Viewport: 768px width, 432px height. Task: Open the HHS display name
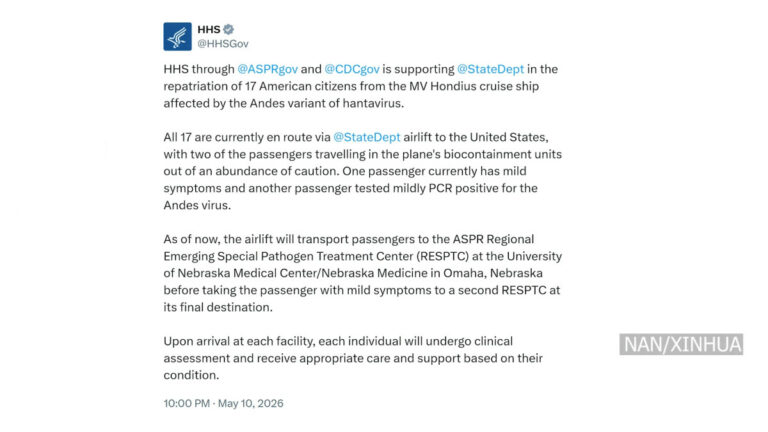click(209, 29)
